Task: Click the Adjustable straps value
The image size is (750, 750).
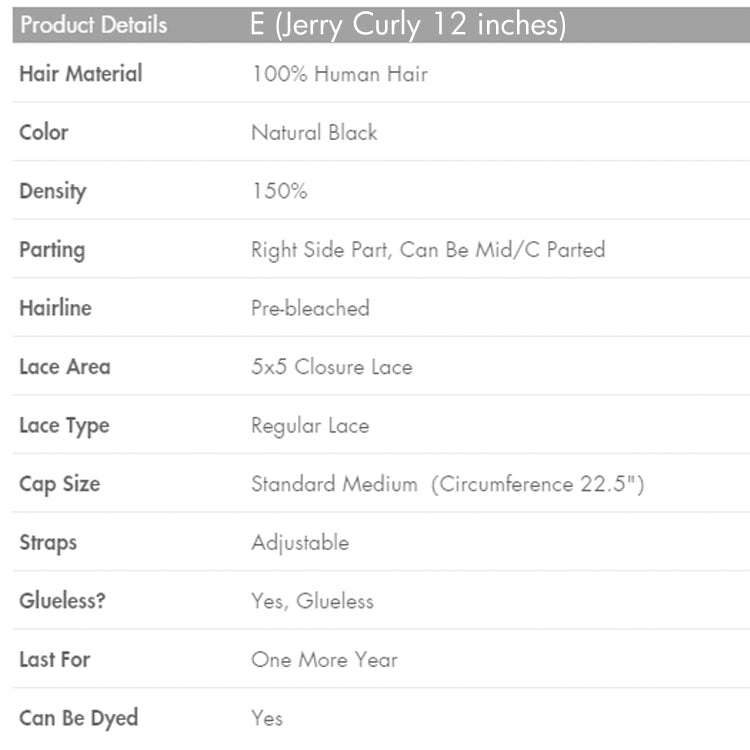Action: (300, 543)
